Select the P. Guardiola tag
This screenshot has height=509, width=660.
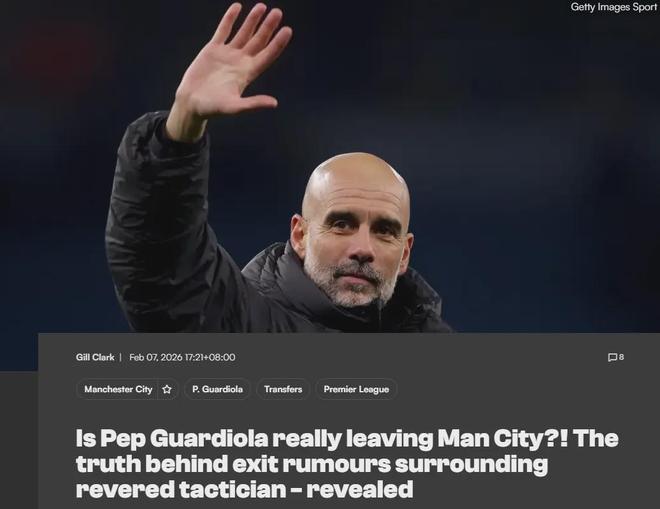click(x=217, y=389)
